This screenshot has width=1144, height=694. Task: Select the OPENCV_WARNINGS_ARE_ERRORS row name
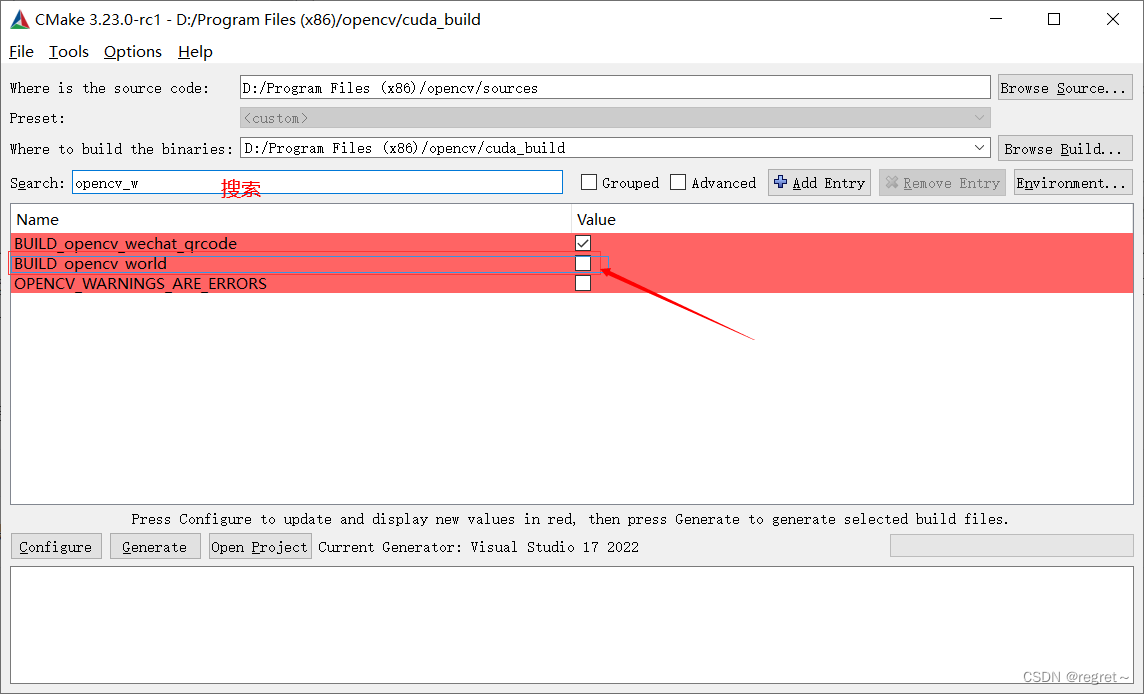[141, 283]
